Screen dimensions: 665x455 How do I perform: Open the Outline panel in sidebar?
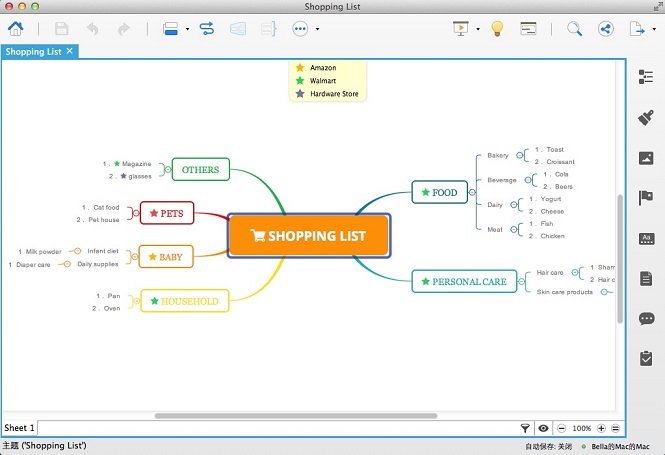(645, 78)
